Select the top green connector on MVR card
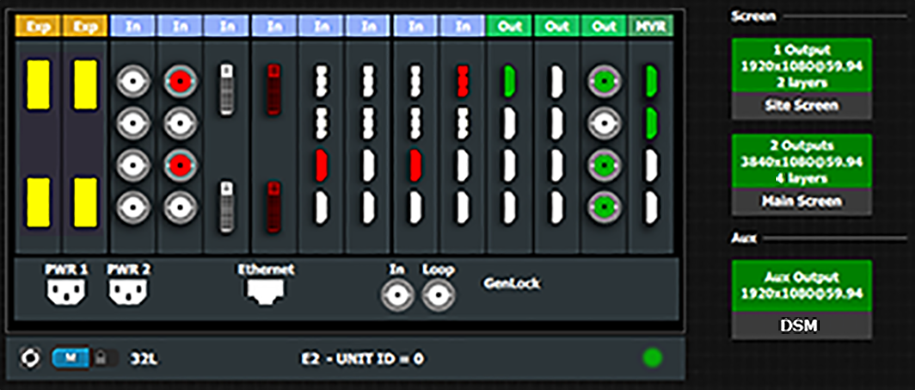This screenshot has width=915, height=390. (x=651, y=81)
